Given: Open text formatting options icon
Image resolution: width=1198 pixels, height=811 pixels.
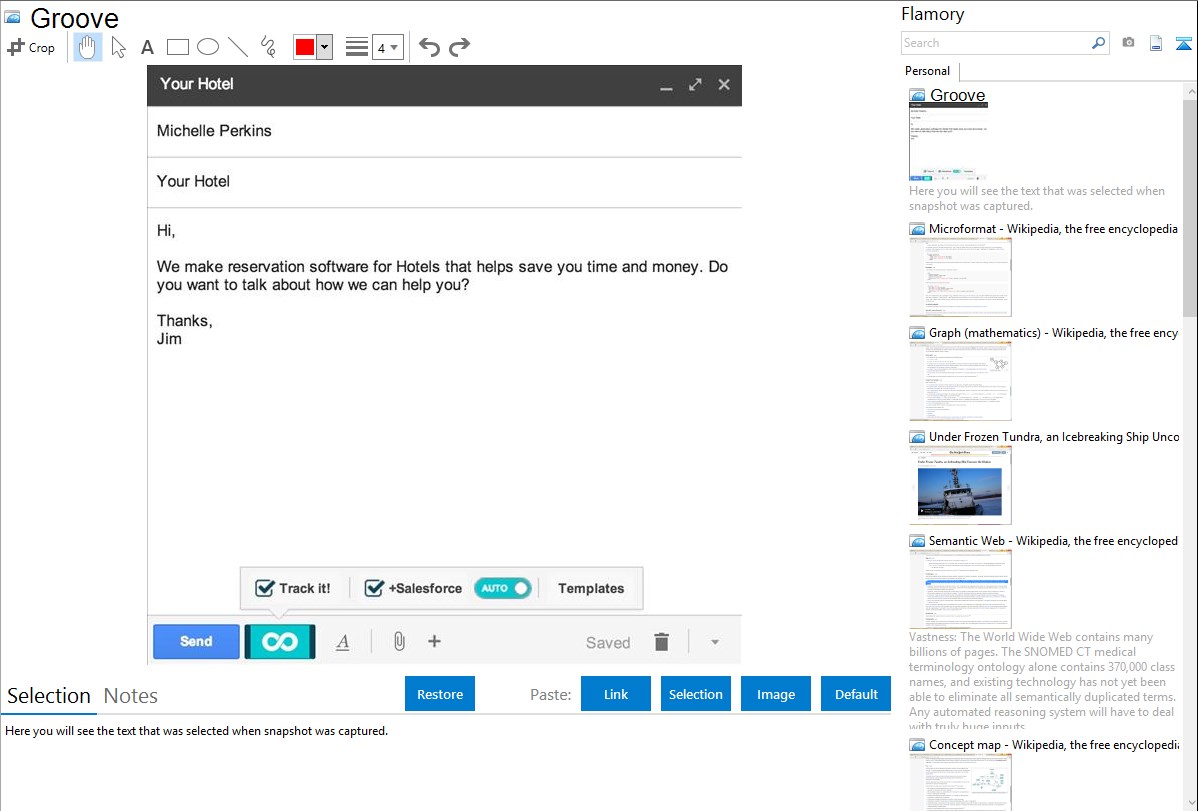Looking at the screenshot, I should pyautogui.click(x=343, y=642).
